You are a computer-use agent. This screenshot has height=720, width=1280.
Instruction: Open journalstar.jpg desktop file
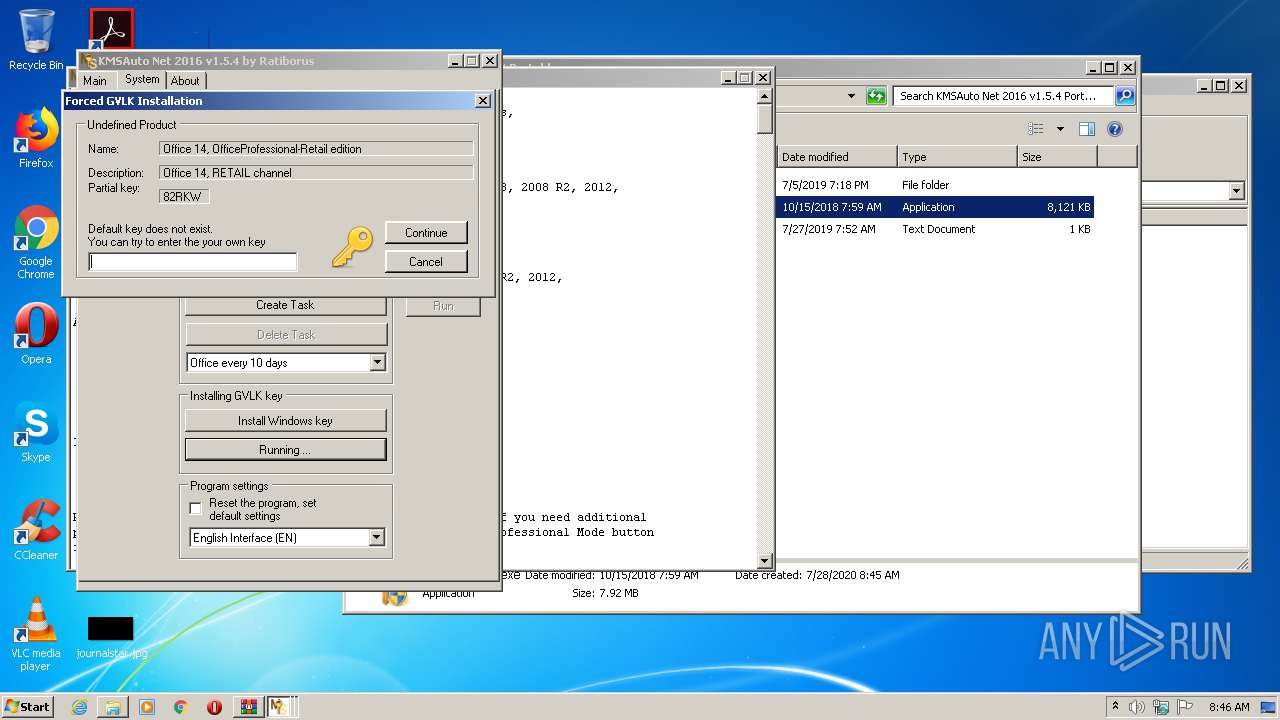111,636
